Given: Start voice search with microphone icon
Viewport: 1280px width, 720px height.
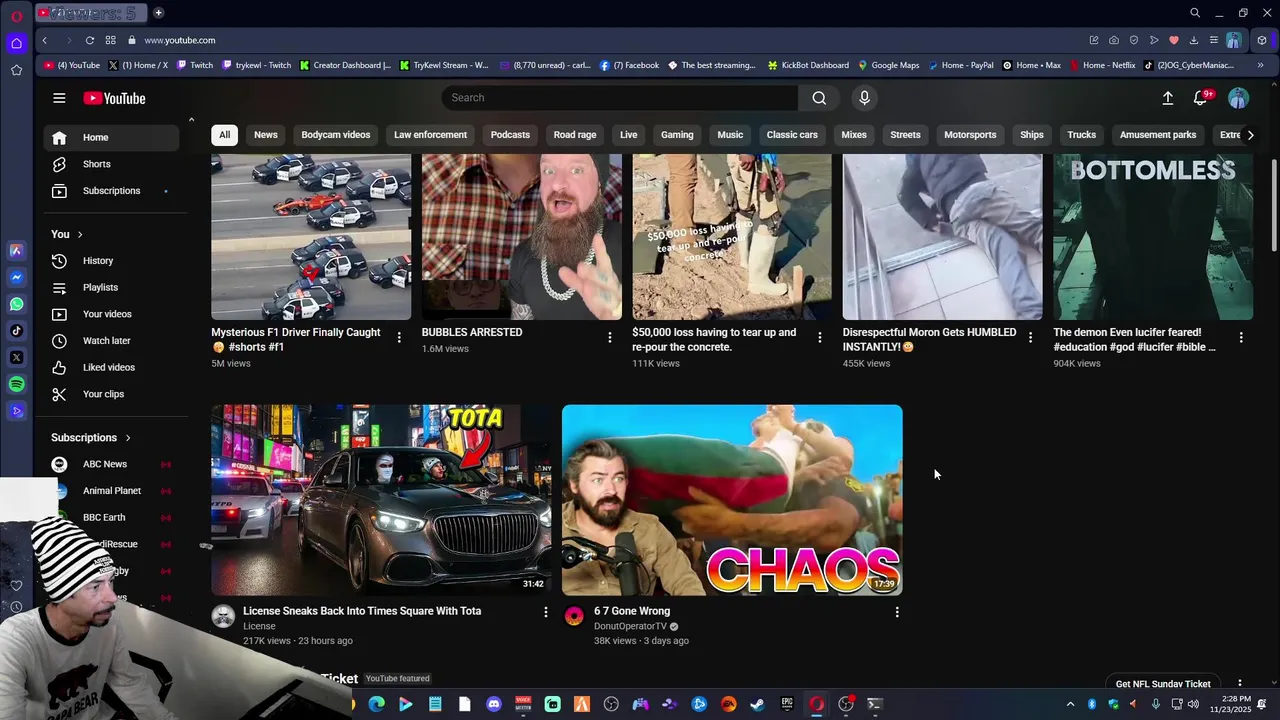Looking at the screenshot, I should coord(865,98).
